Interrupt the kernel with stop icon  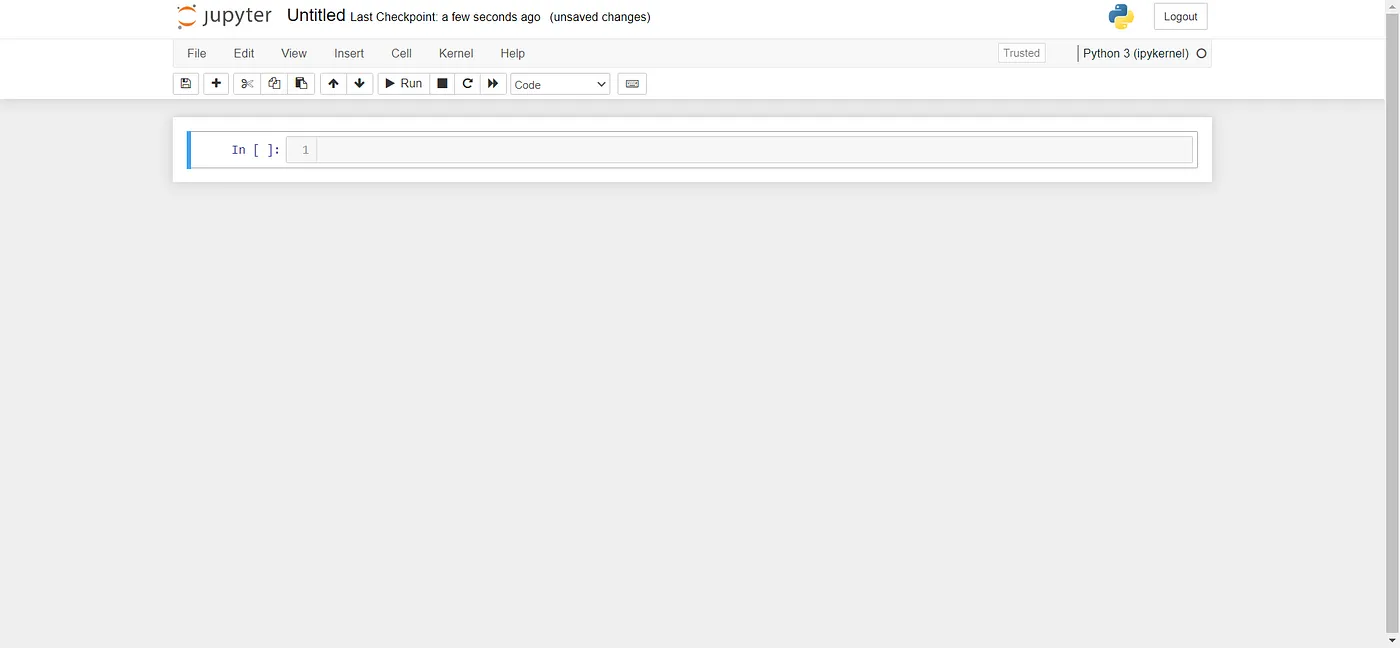(x=442, y=84)
